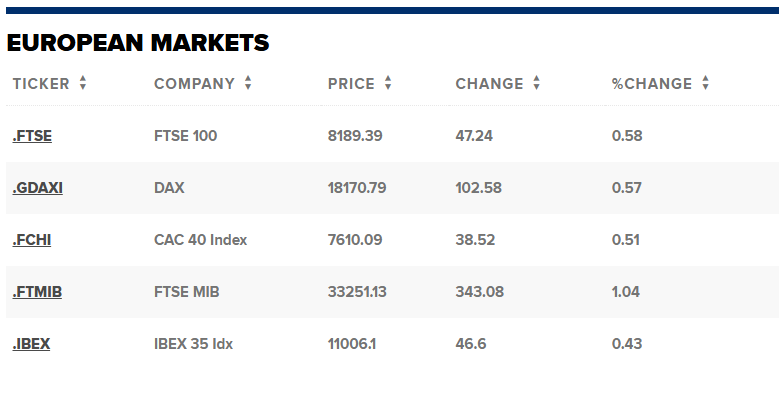Click the %CHANGE column sort arrows icon
This screenshot has width=784, height=396.
point(706,83)
